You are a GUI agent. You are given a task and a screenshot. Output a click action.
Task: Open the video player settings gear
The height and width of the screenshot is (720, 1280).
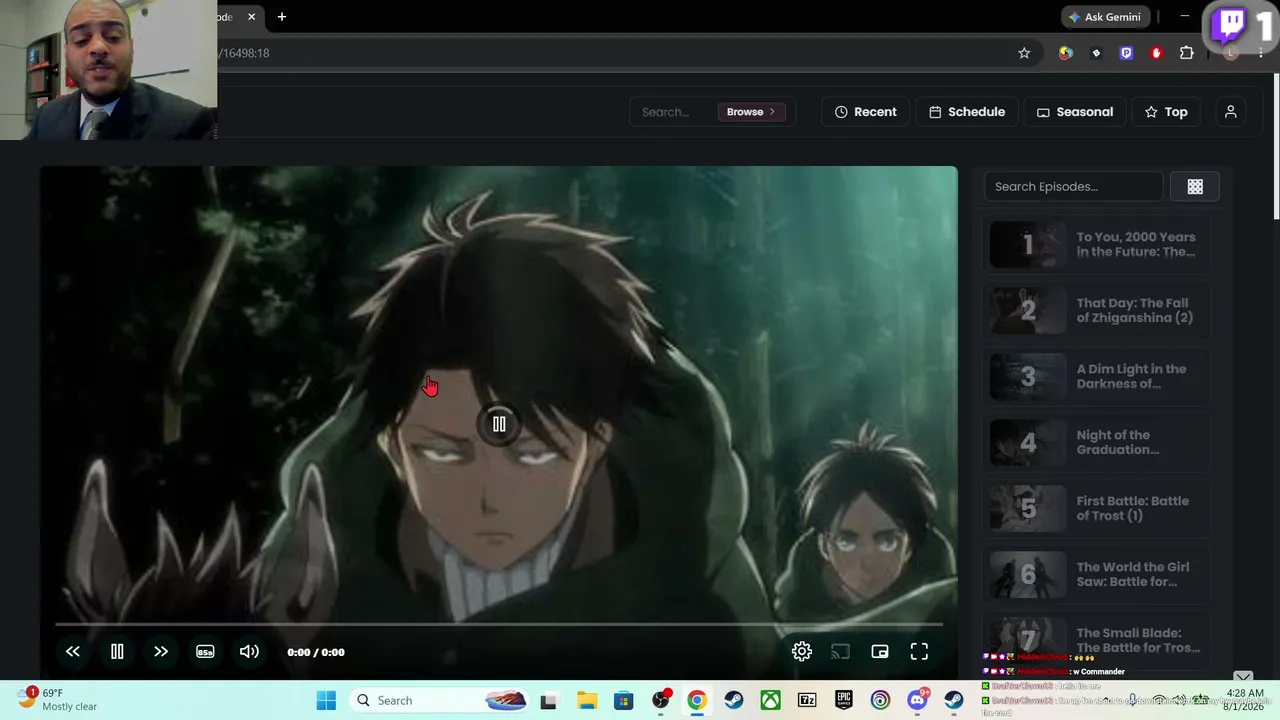pyautogui.click(x=802, y=652)
